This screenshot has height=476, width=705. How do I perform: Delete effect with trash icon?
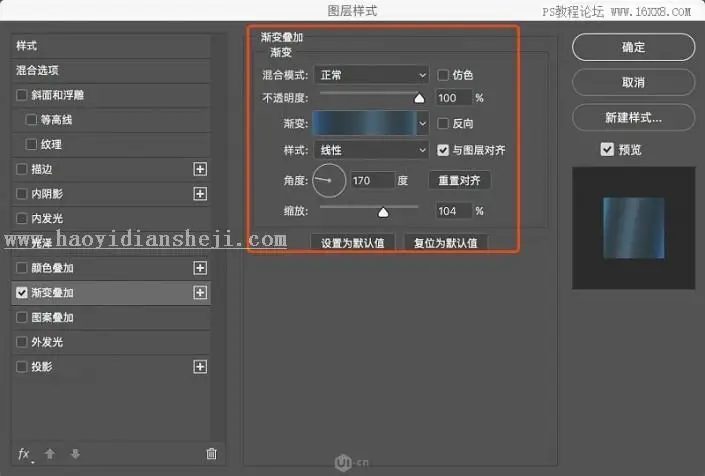click(211, 454)
